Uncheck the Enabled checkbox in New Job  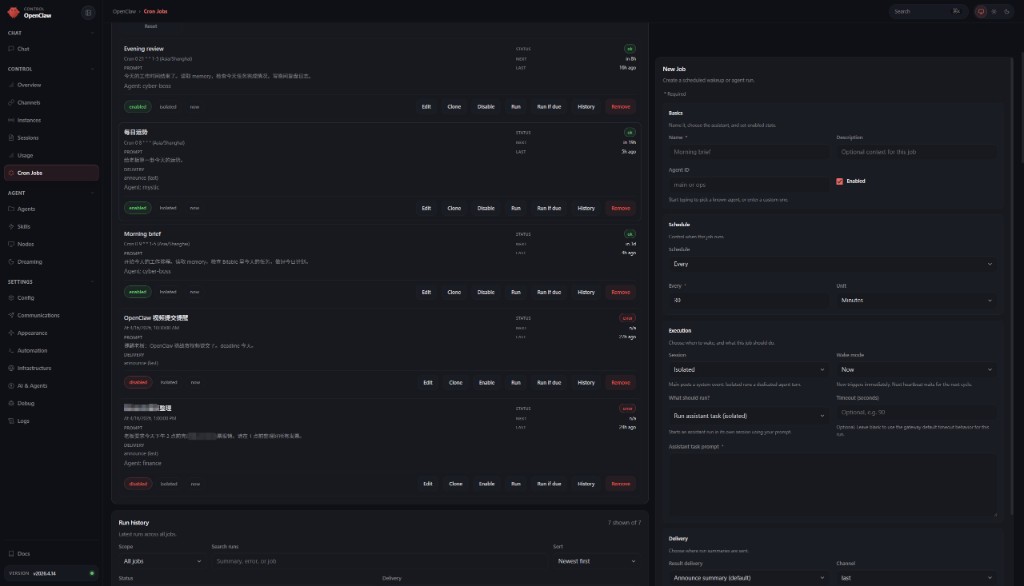[839, 182]
